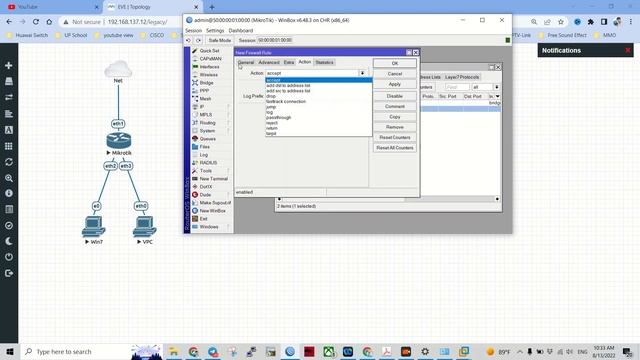Open CAPsMAN in WinBox sidebar
The width and height of the screenshot is (640, 360).
tap(210, 59)
